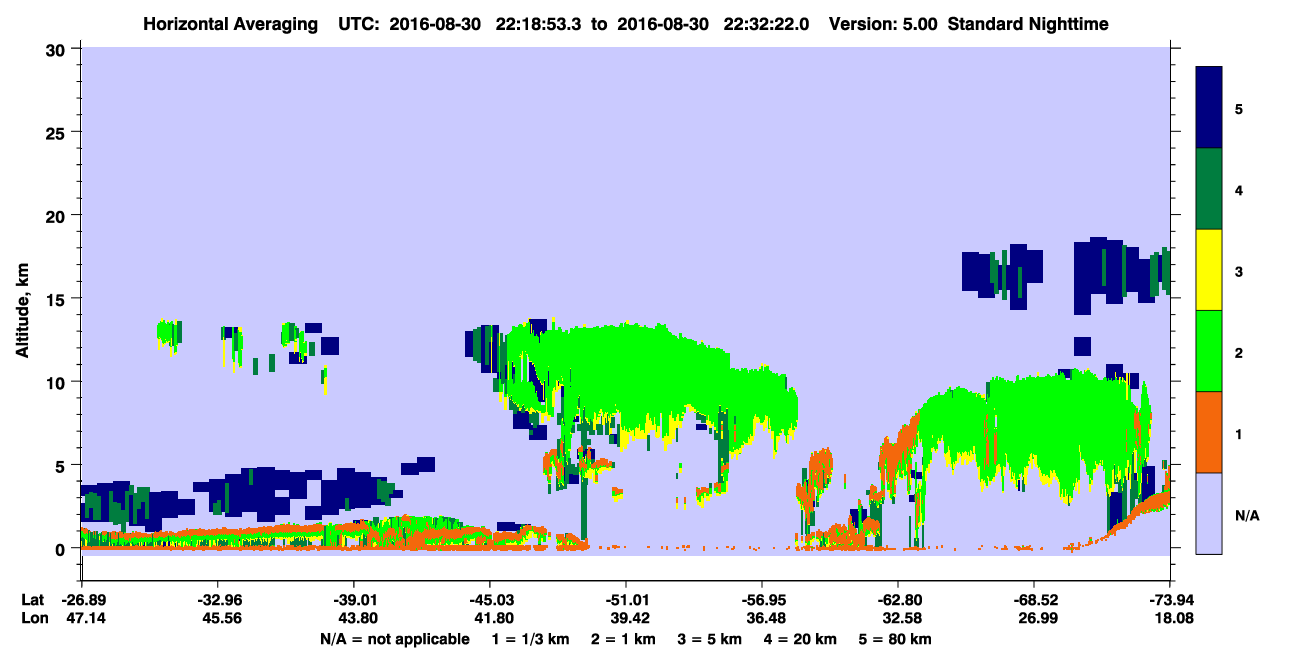
Task: Click the y-axis tick label 30
Action: click(x=58, y=48)
